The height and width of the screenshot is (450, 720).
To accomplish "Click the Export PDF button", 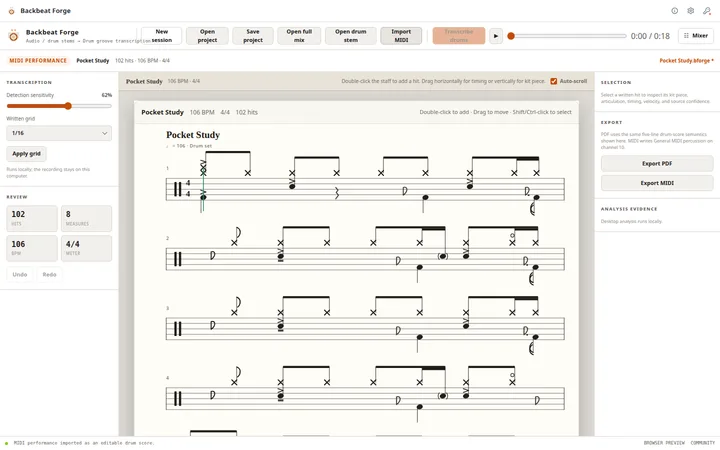I will tap(657, 163).
